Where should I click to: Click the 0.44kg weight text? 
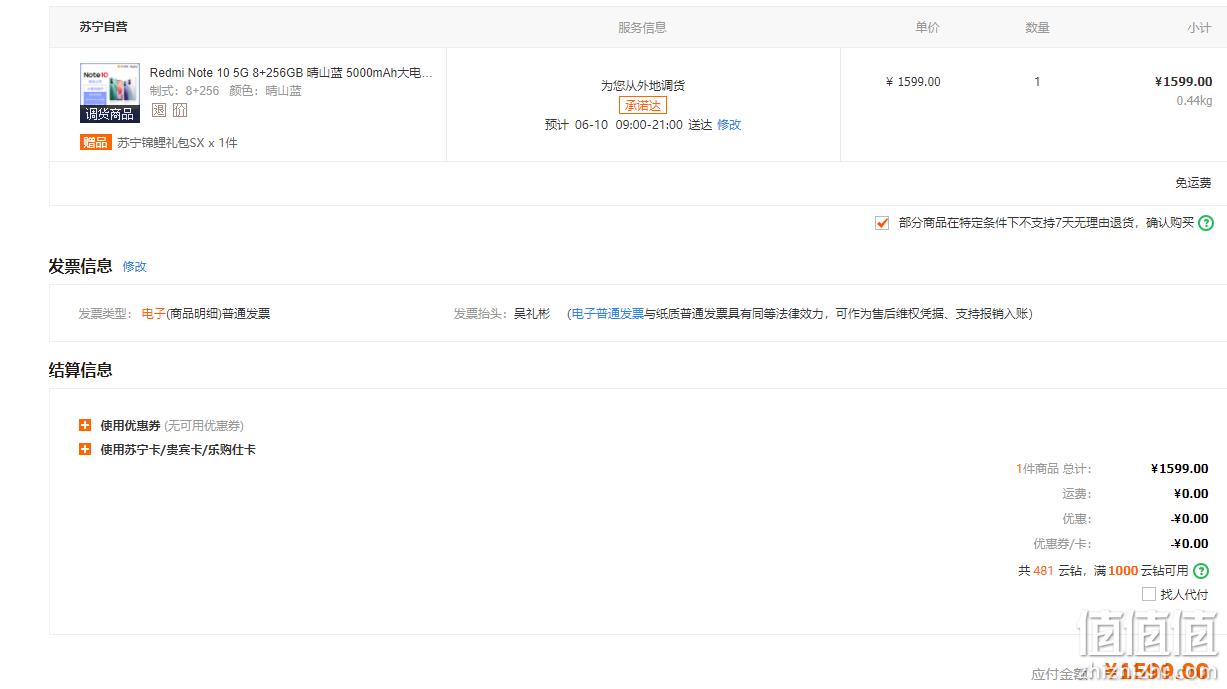pyautogui.click(x=1194, y=100)
